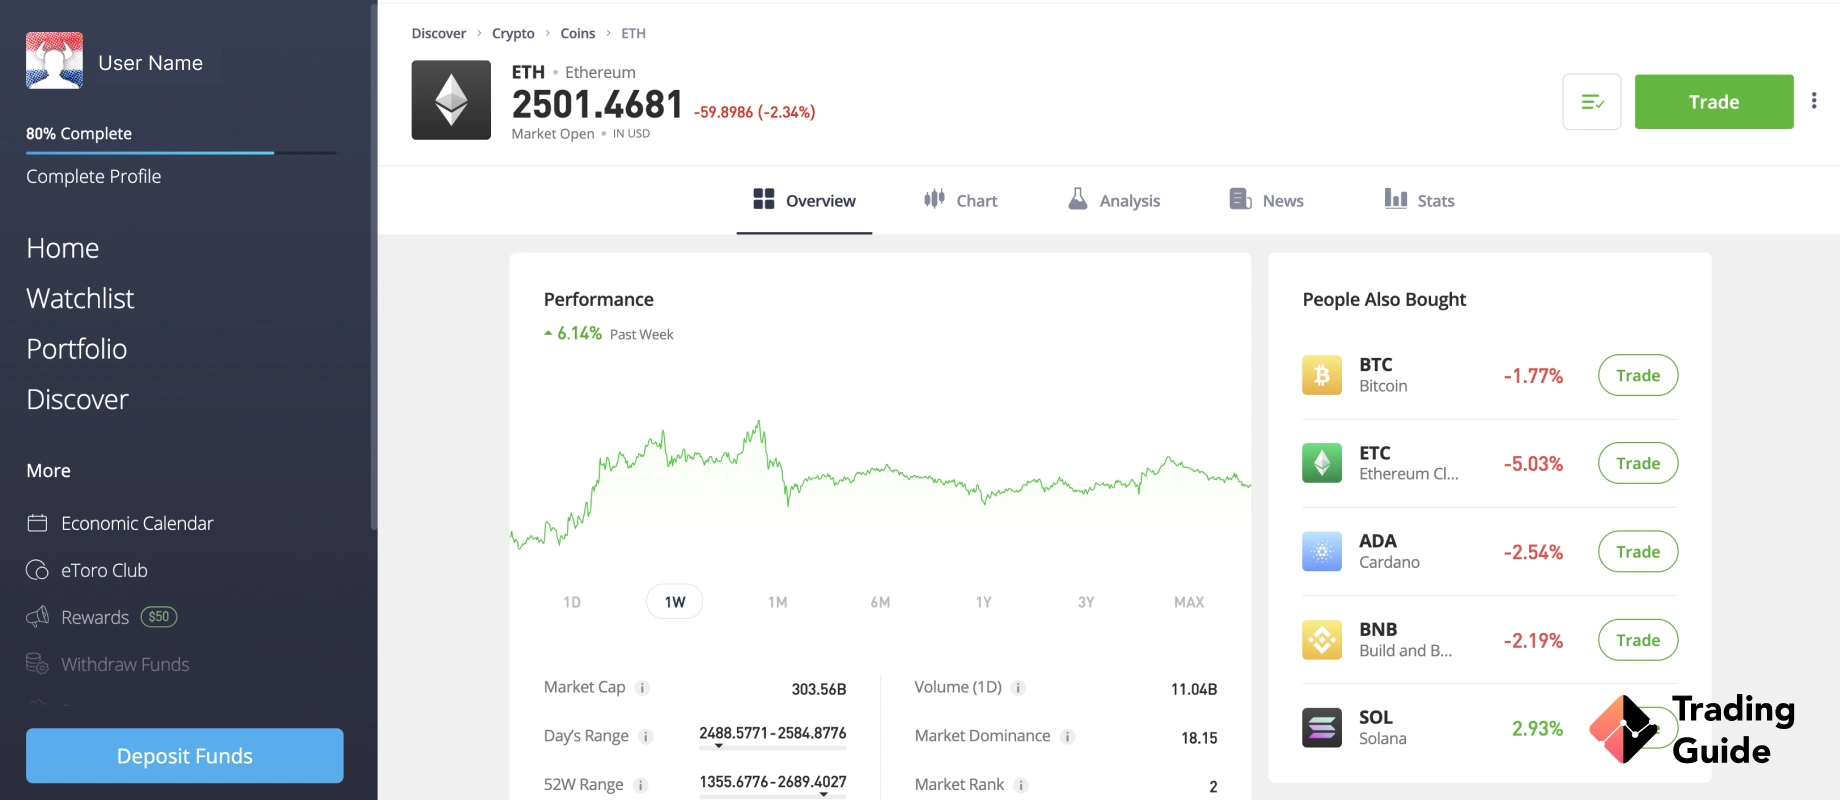Select the 1Y performance range

tap(984, 602)
